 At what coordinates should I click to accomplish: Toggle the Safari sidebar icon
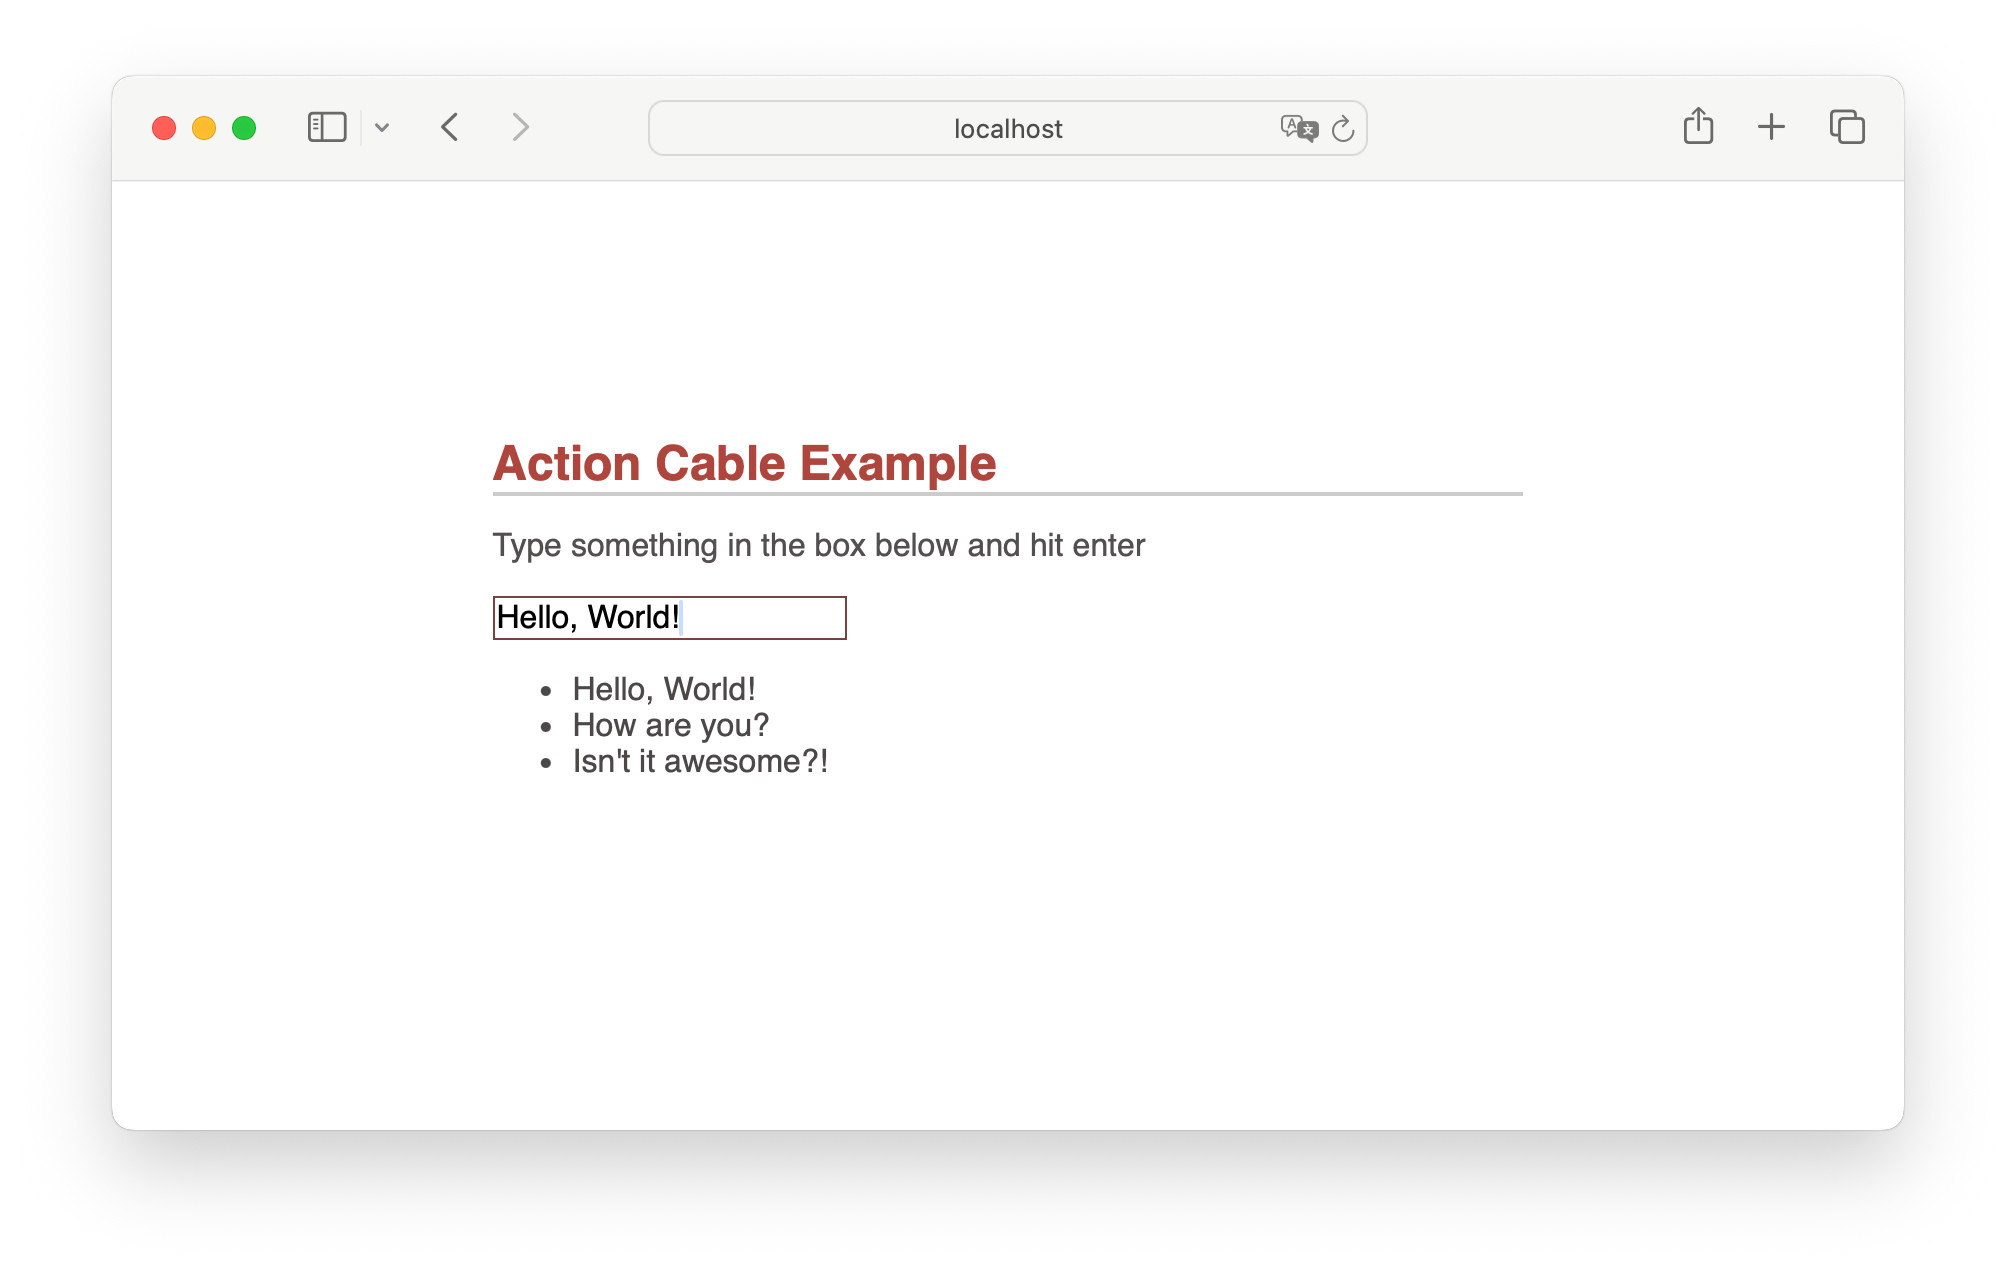[327, 128]
